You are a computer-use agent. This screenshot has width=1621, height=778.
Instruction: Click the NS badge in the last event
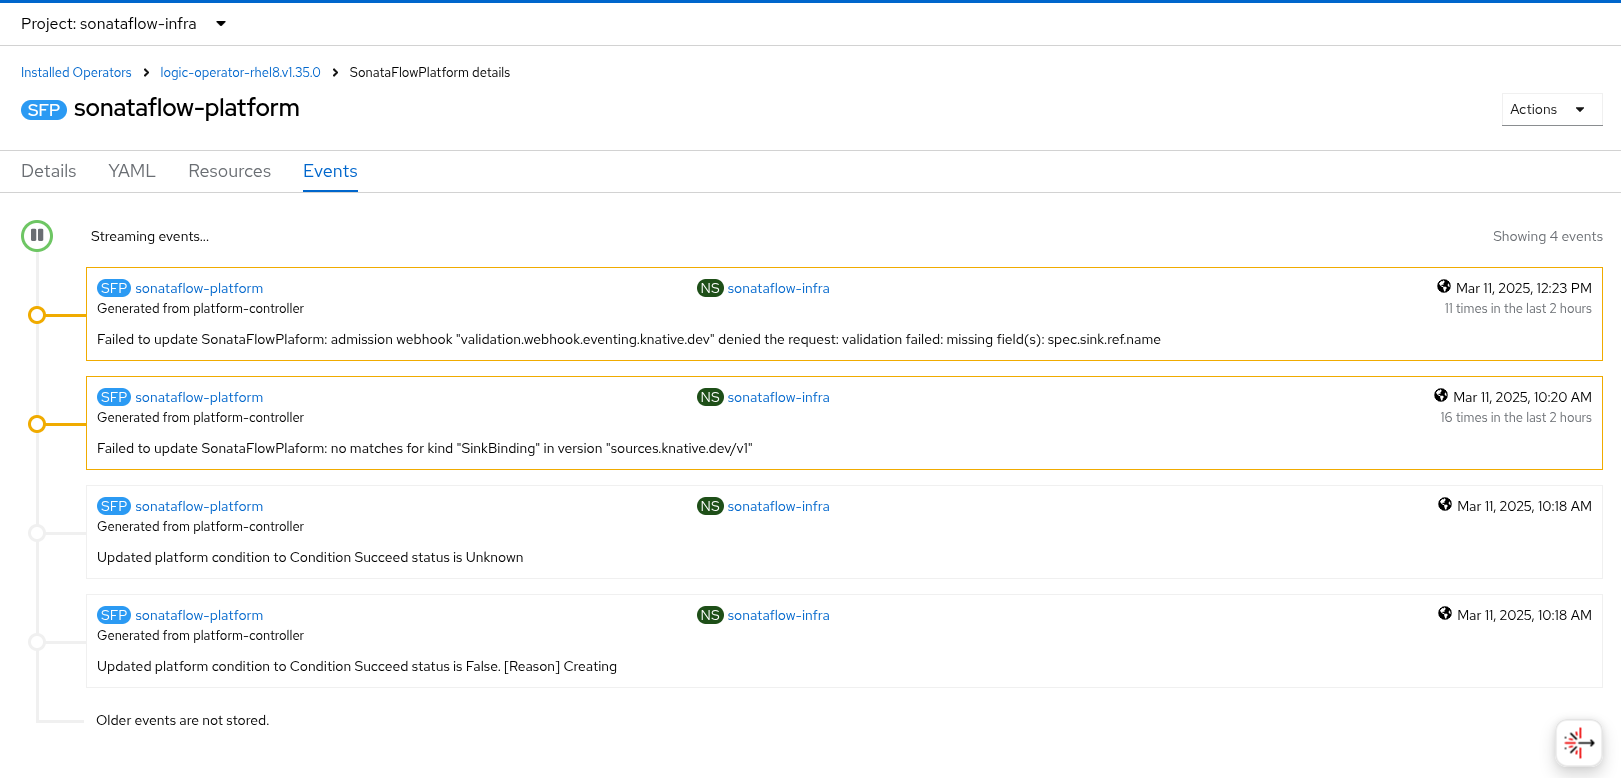[710, 615]
